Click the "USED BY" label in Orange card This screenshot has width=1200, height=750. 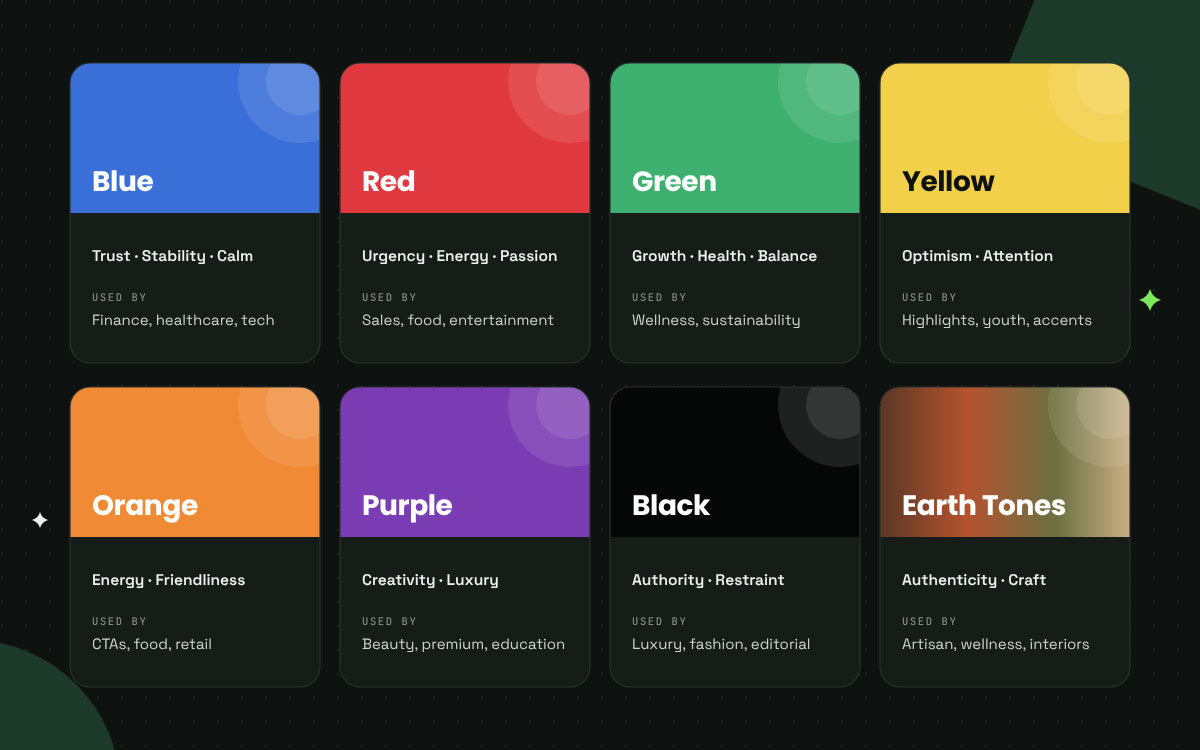(119, 621)
